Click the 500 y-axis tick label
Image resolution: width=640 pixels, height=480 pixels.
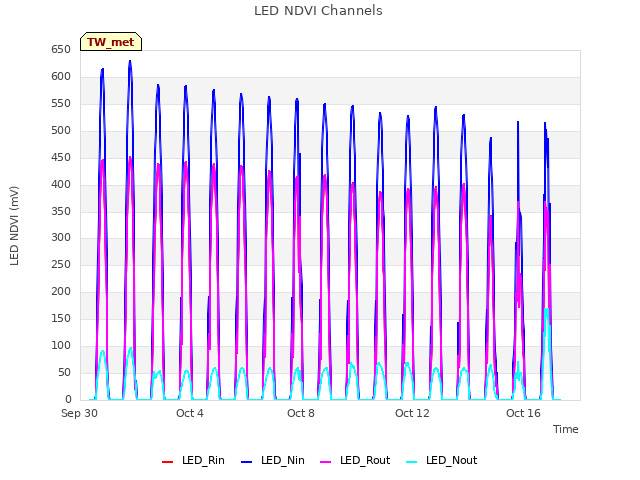pyautogui.click(x=61, y=130)
